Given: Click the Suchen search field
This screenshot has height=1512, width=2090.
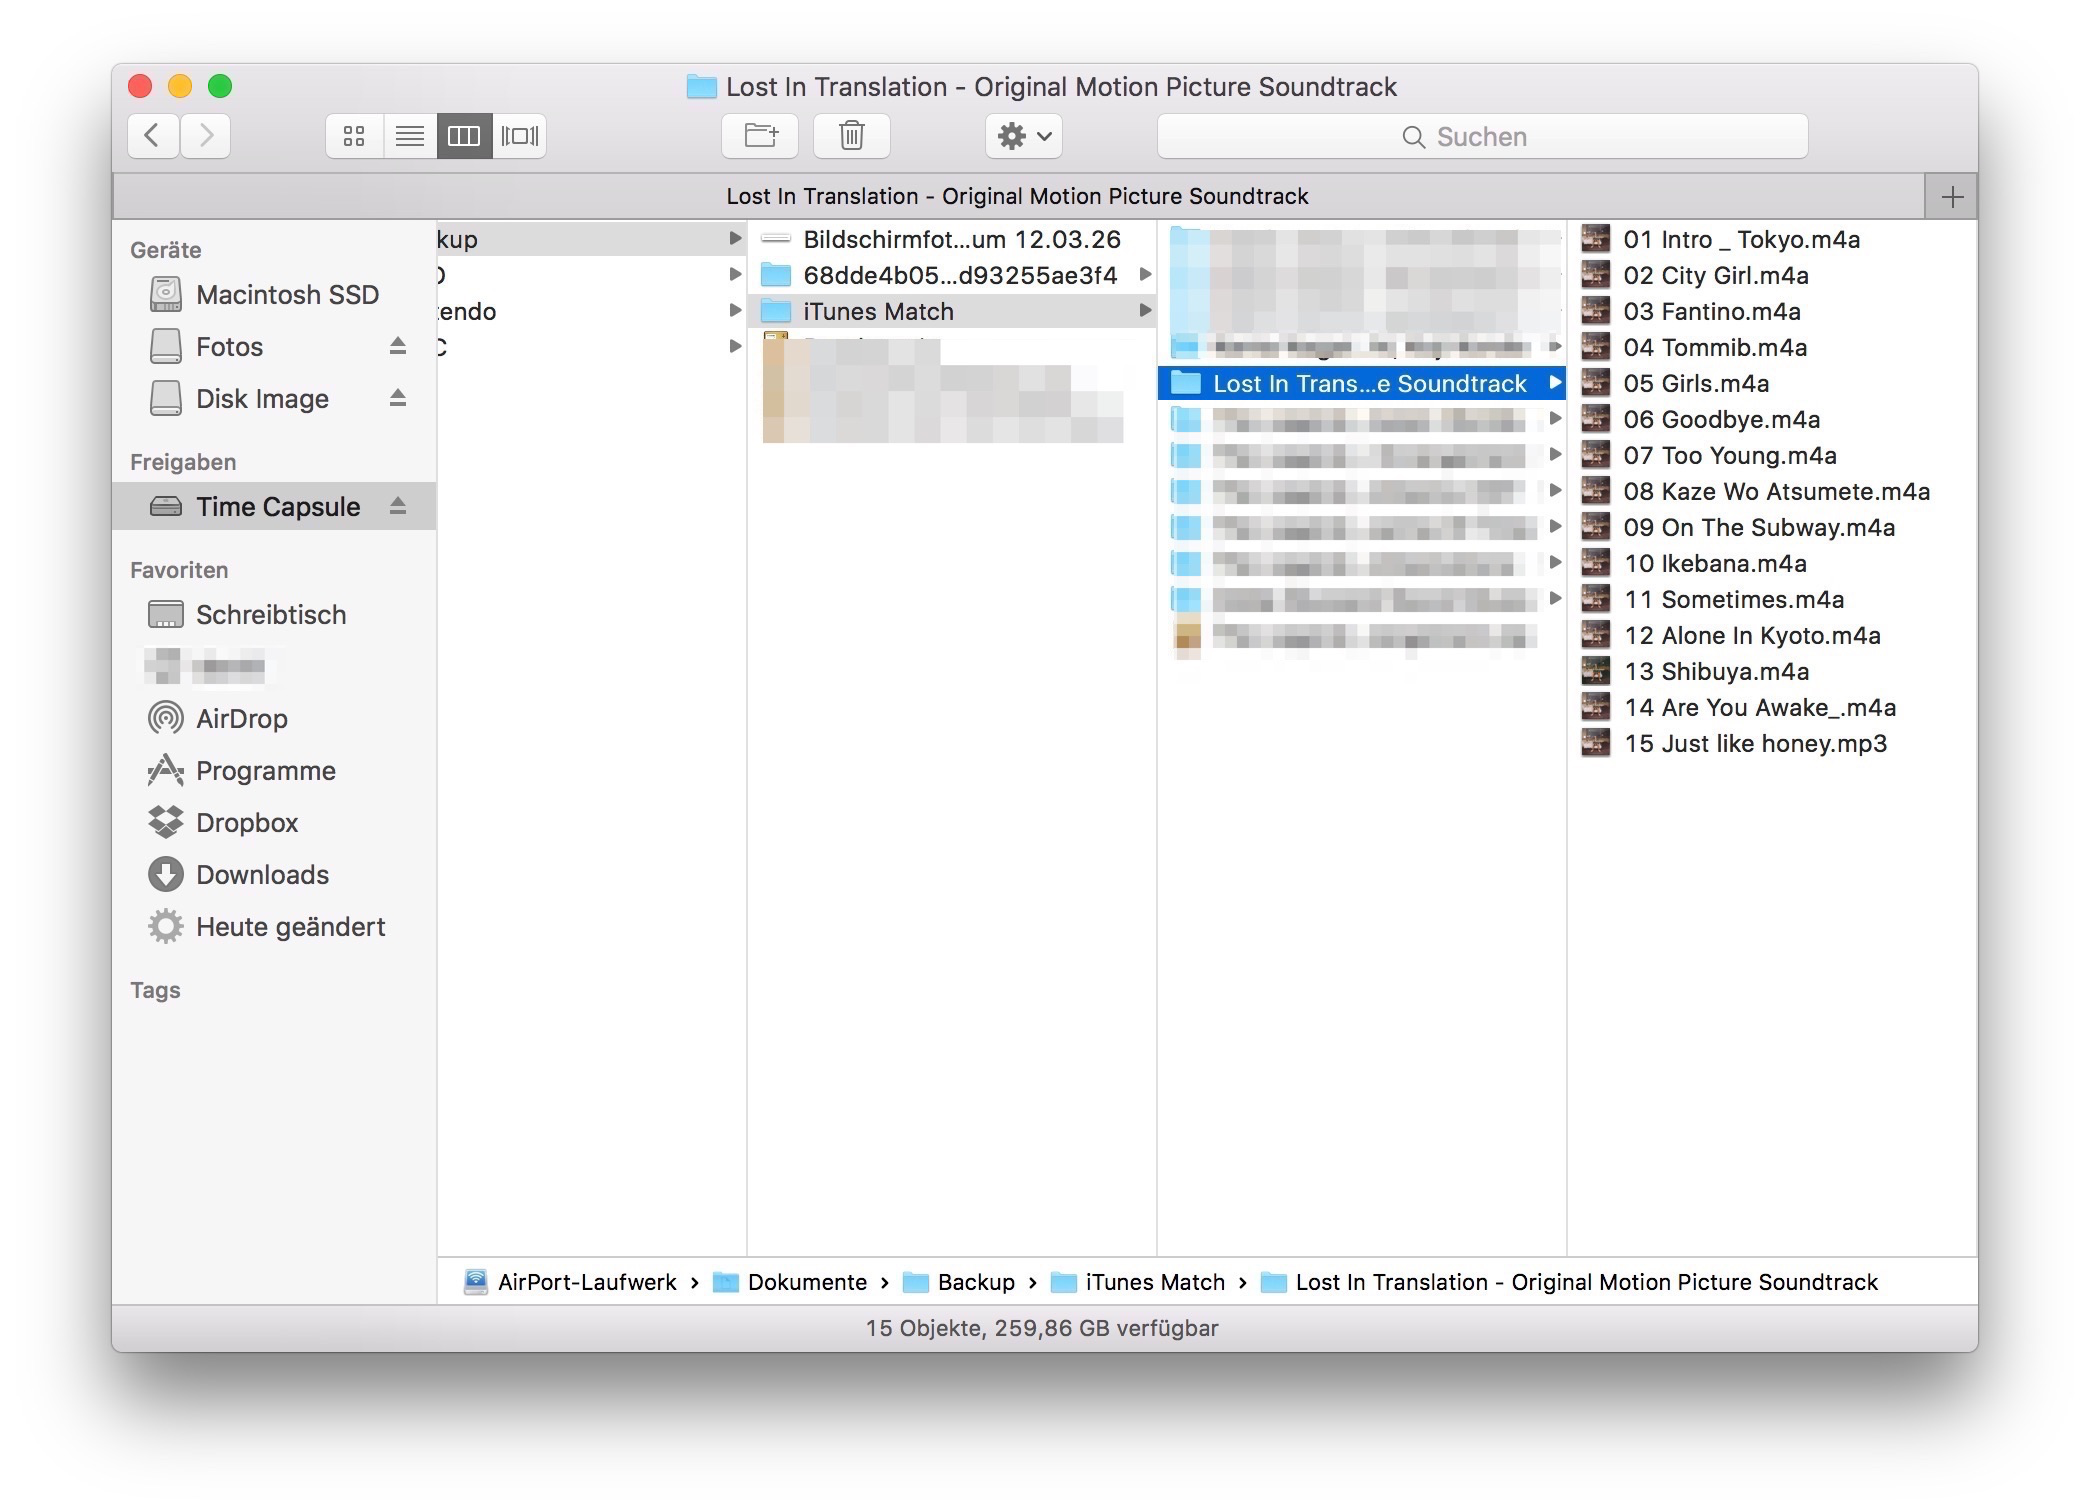Looking at the screenshot, I should pos(1481,137).
